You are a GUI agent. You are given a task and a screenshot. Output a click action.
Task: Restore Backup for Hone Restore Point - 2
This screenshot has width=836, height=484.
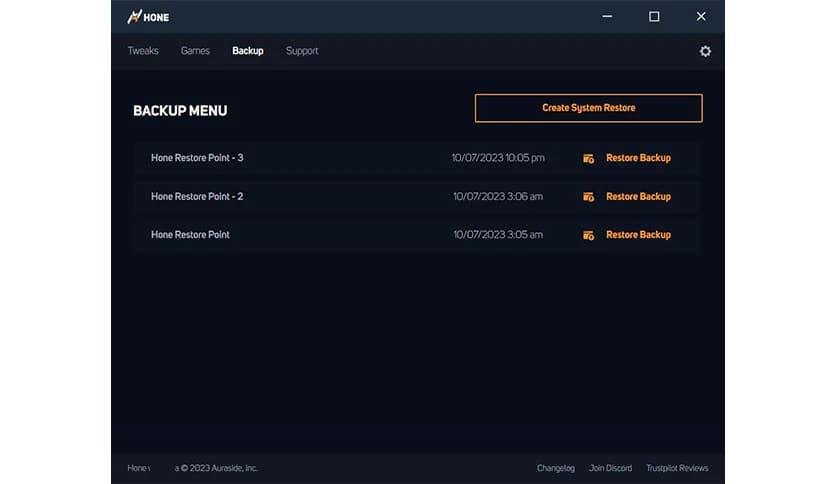[x=638, y=196]
